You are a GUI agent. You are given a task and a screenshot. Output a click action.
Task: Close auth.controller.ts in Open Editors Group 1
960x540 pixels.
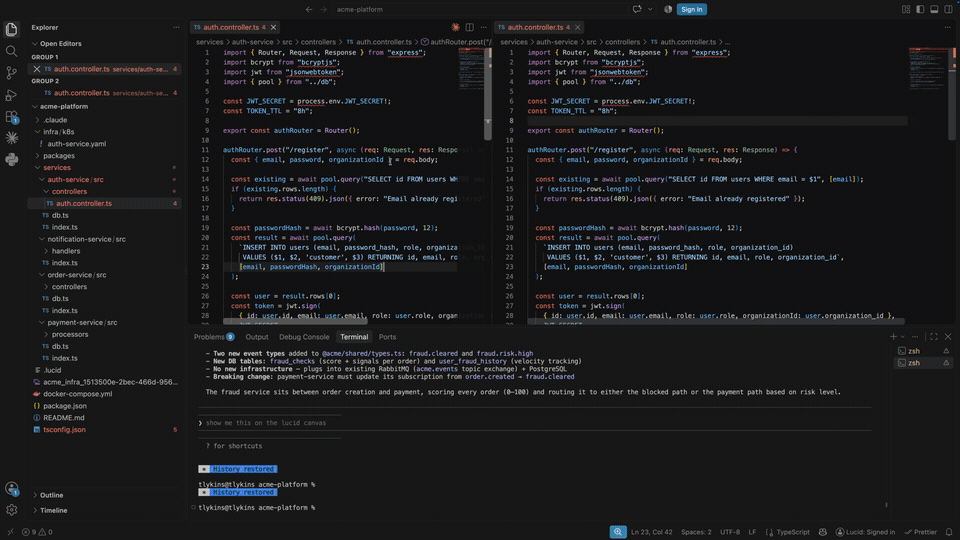37,69
